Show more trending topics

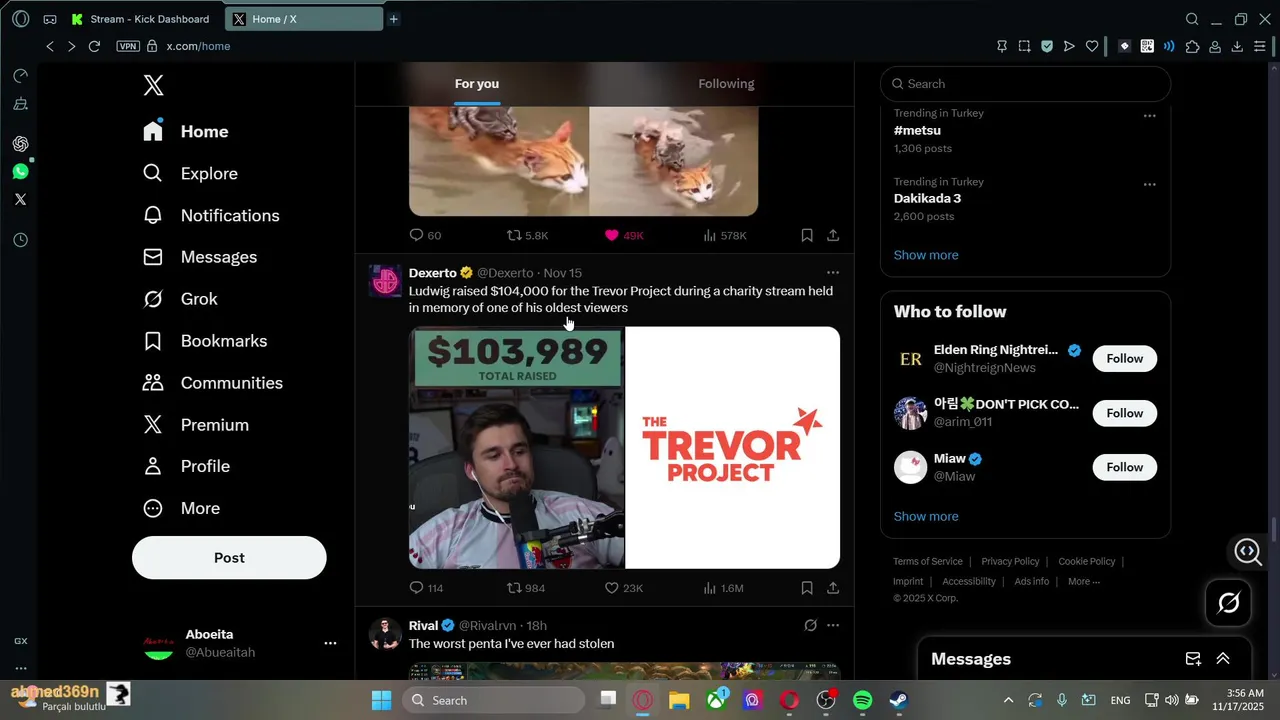coord(926,255)
